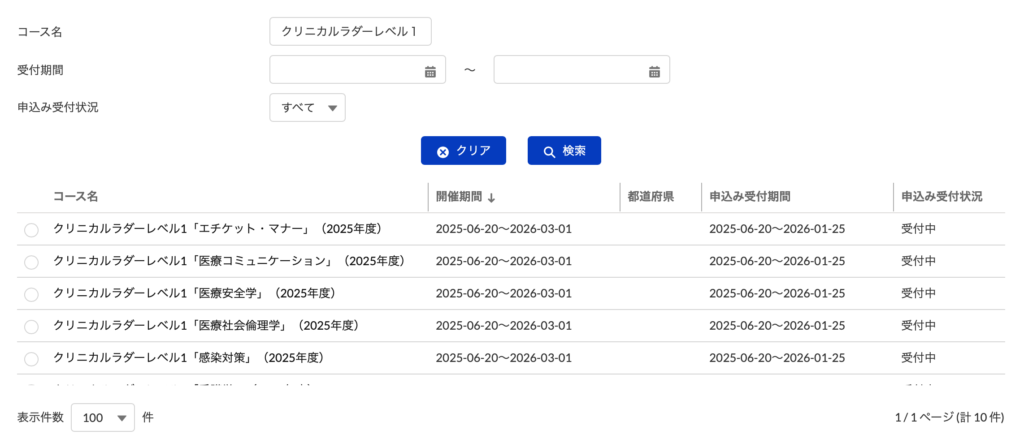Viewport: 1024px width, 439px height.
Task: Open the end date calendar picker icon
Action: [x=654, y=71]
